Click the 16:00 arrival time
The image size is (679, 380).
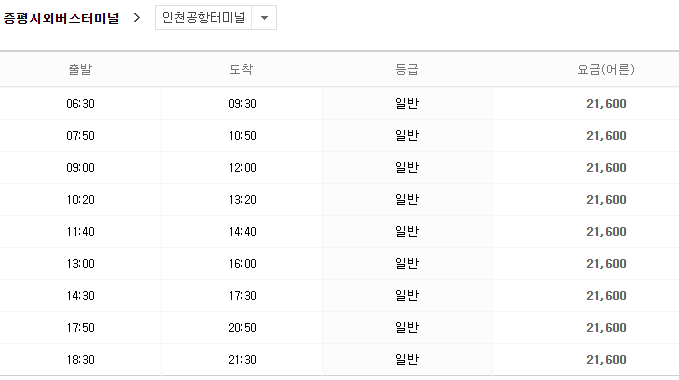[x=242, y=264]
